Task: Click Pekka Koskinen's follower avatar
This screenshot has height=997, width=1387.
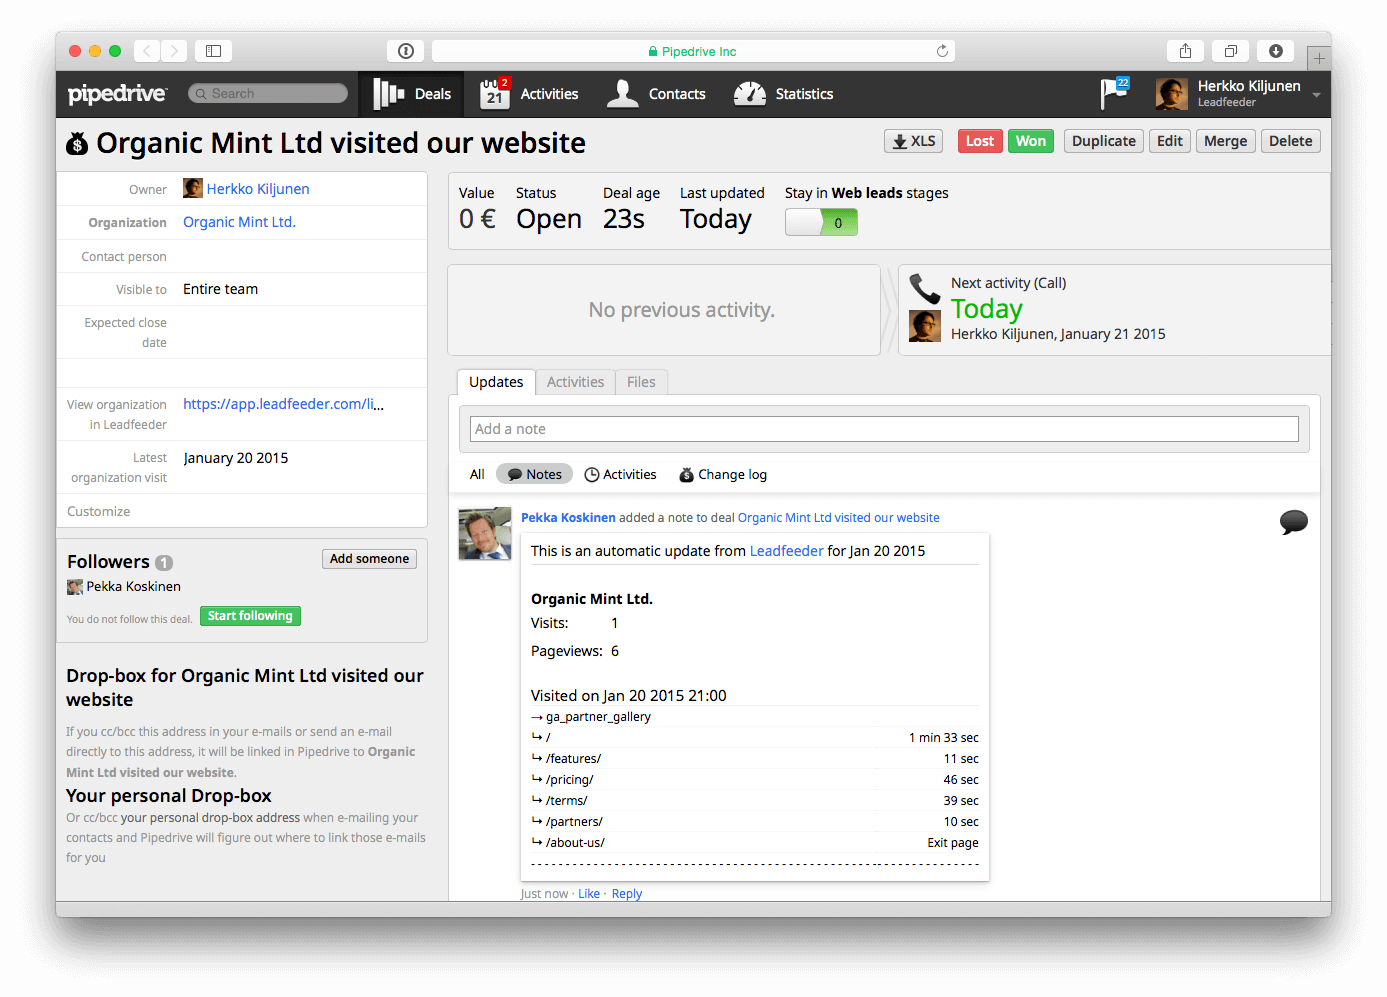Action: pyautogui.click(x=75, y=587)
